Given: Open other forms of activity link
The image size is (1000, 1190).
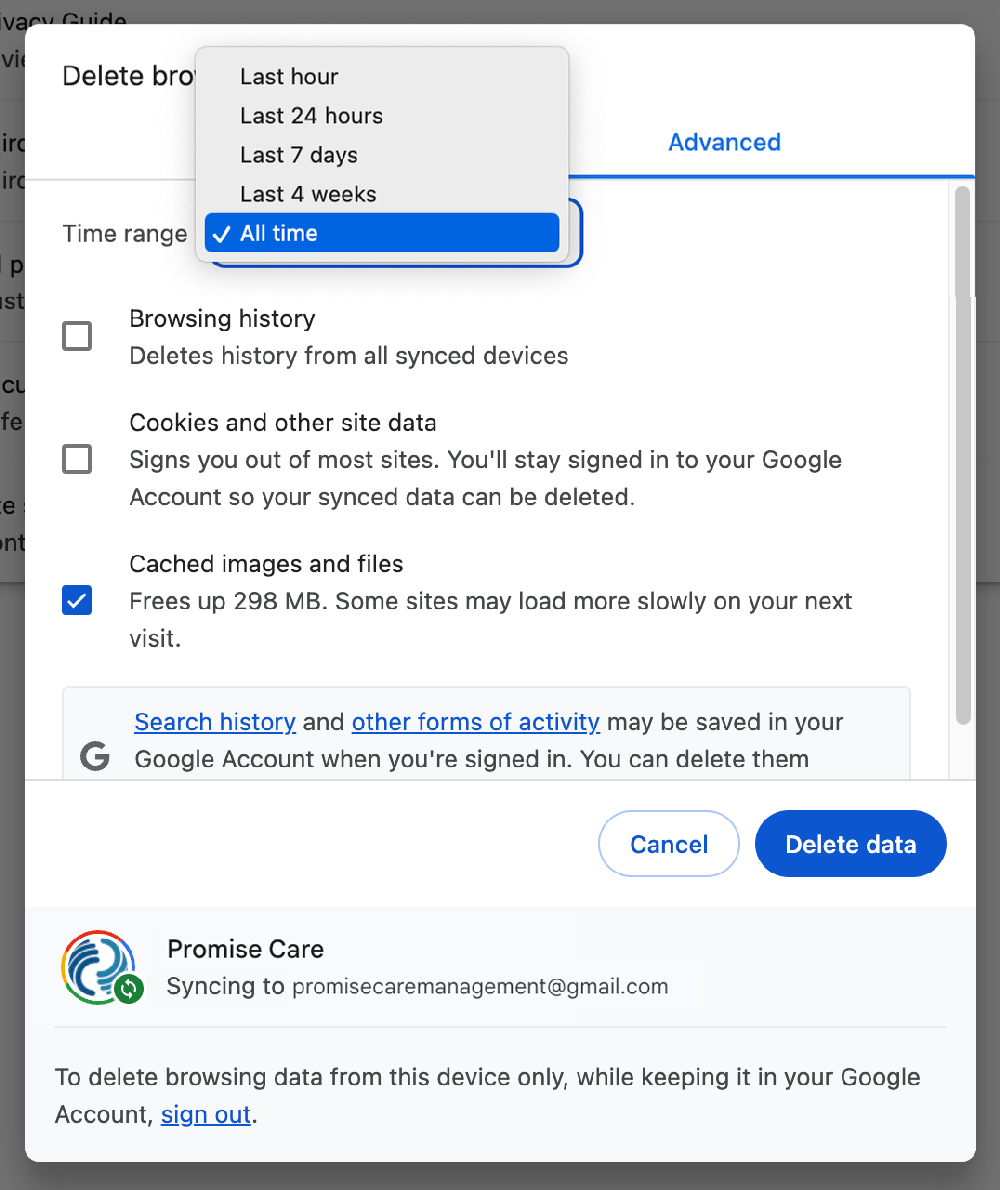Looking at the screenshot, I should (x=475, y=722).
